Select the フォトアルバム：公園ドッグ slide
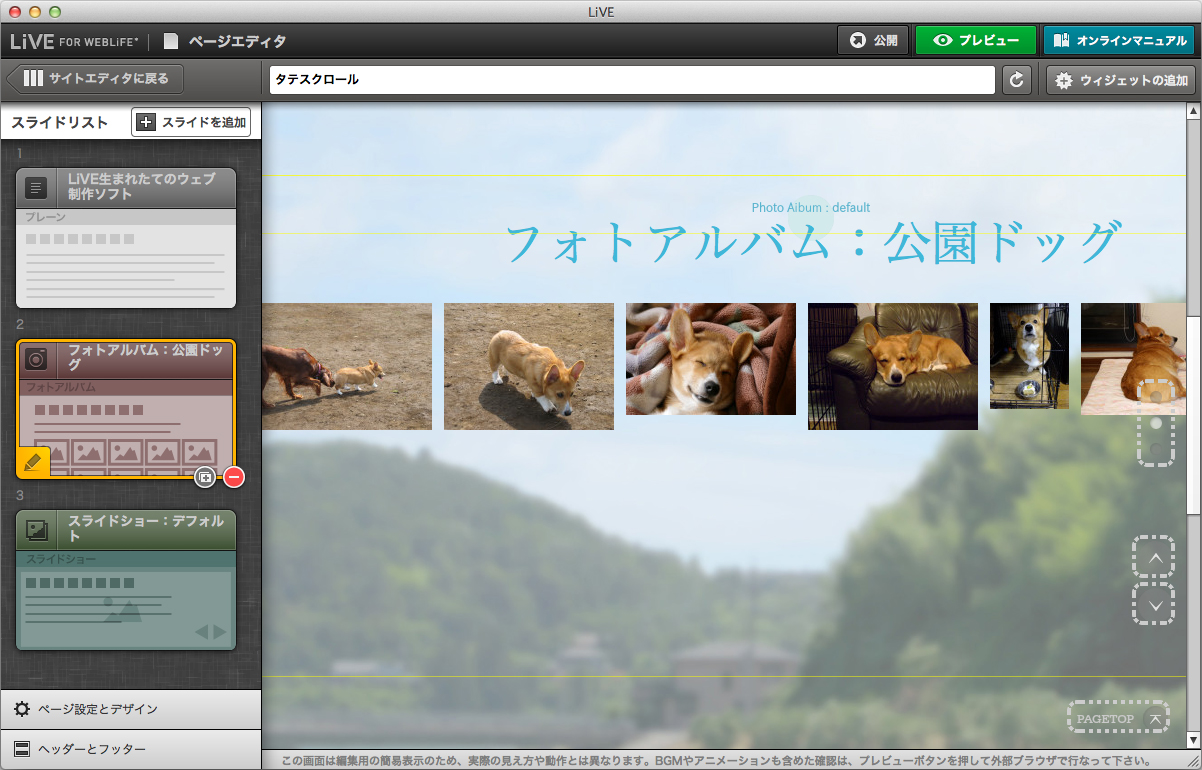The height and width of the screenshot is (770, 1202). pyautogui.click(x=126, y=409)
